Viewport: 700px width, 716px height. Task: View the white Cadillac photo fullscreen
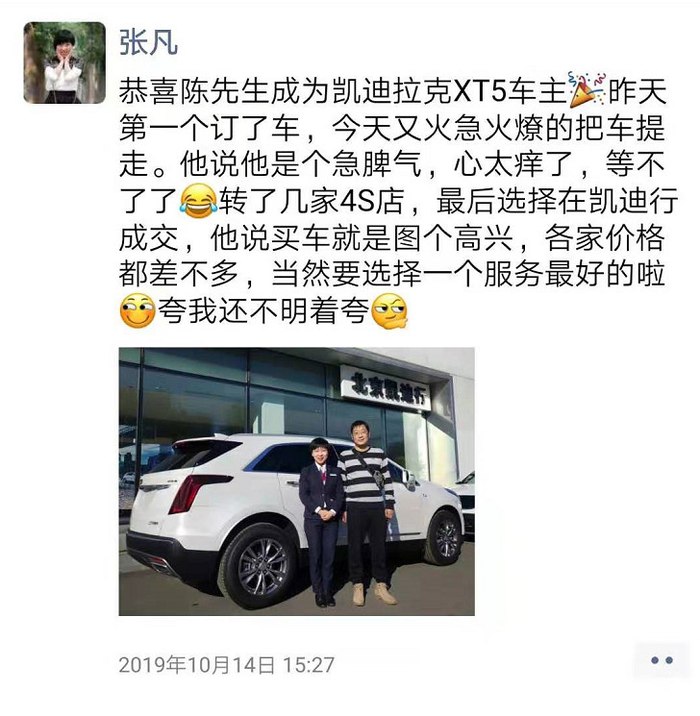[x=297, y=481]
